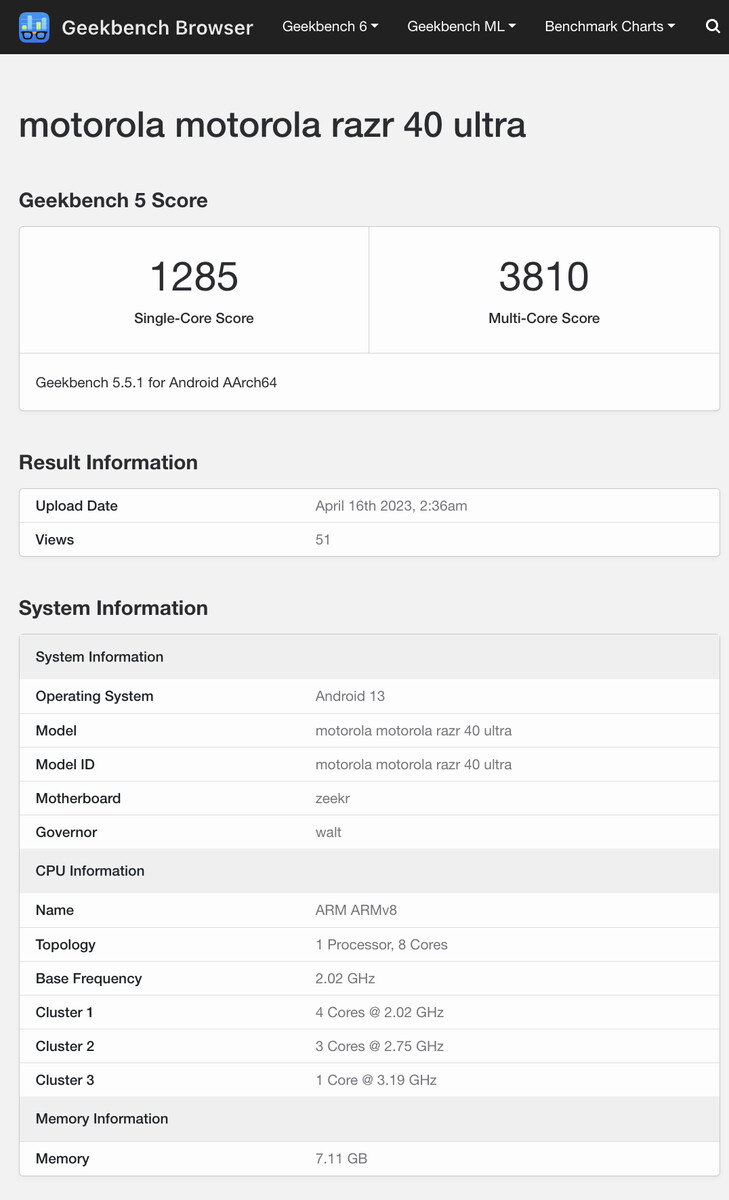Select the motherboard value zeekr
This screenshot has height=1200, width=729.
[x=332, y=798]
